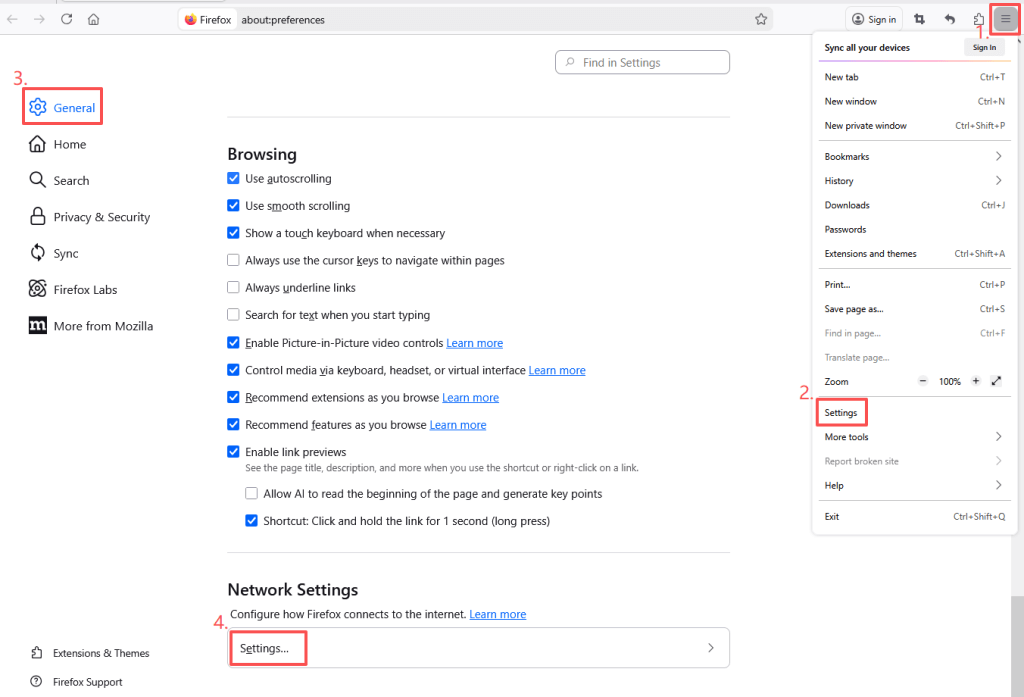Image resolution: width=1024 pixels, height=697 pixels.
Task: Click the zoom in plus icon
Action: (975, 381)
